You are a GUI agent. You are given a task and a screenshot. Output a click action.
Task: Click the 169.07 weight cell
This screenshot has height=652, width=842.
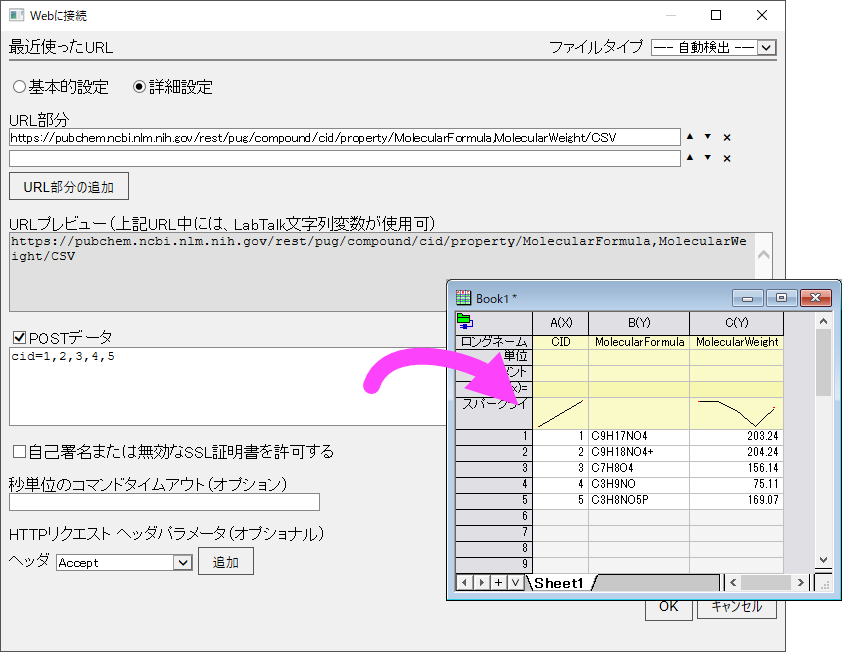click(x=737, y=500)
